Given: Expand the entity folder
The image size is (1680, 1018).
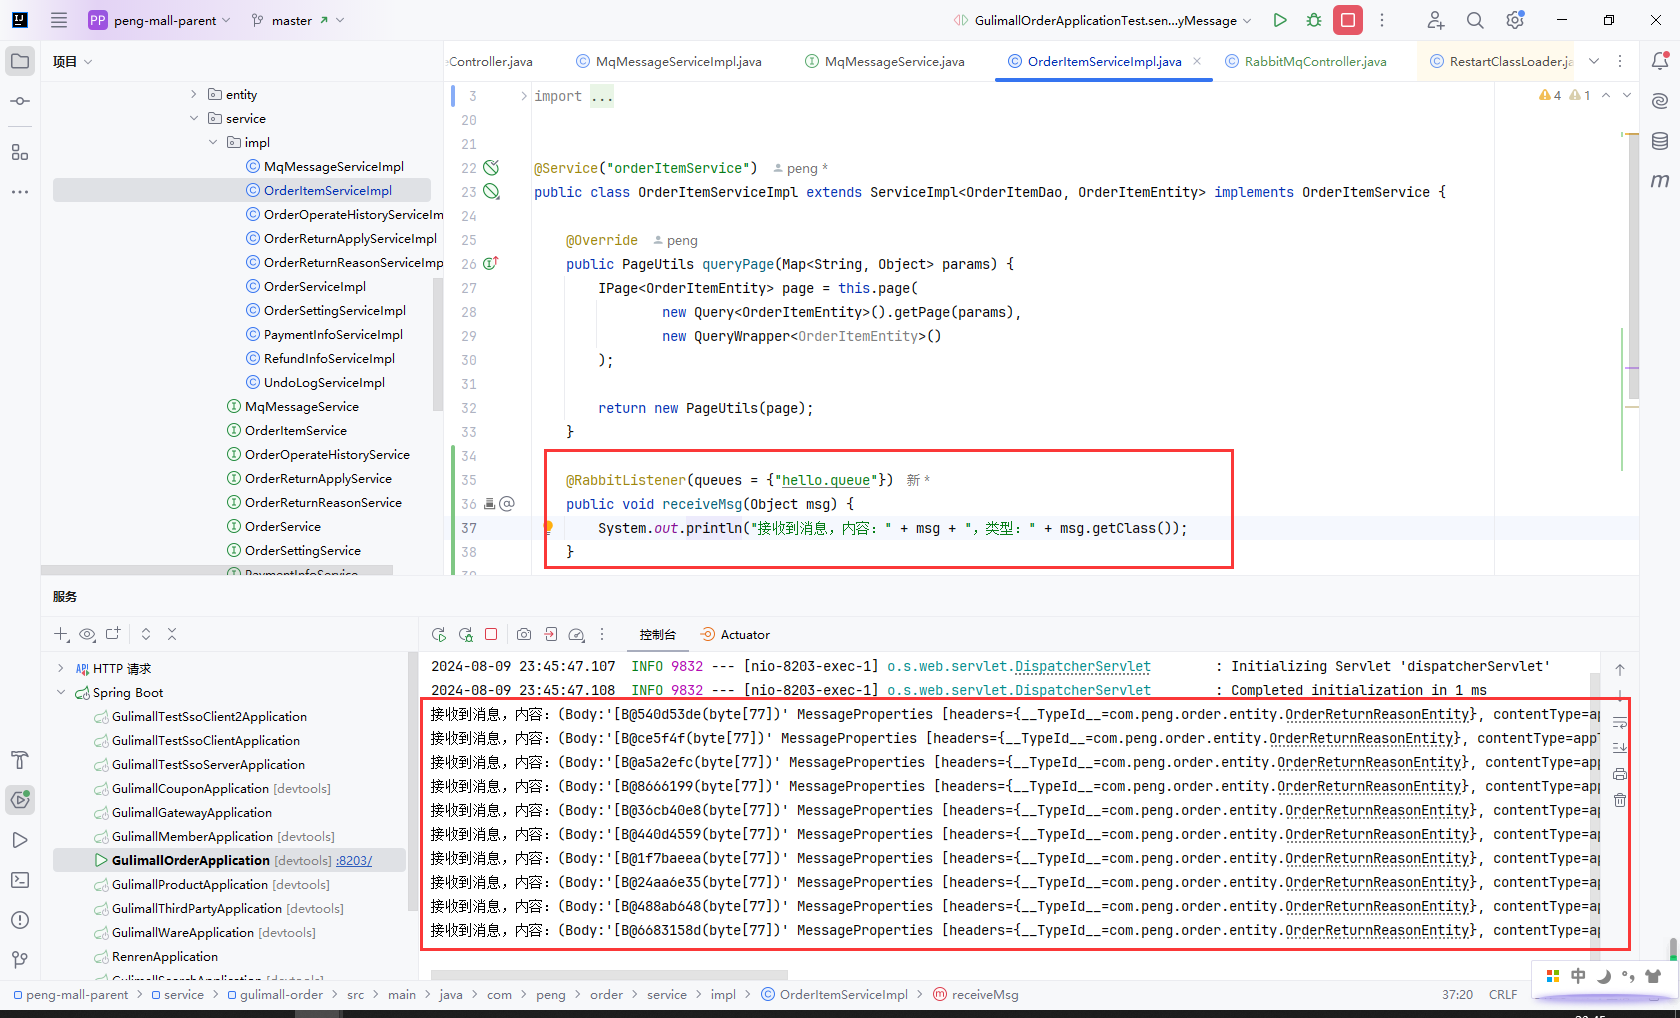Looking at the screenshot, I should (x=194, y=94).
